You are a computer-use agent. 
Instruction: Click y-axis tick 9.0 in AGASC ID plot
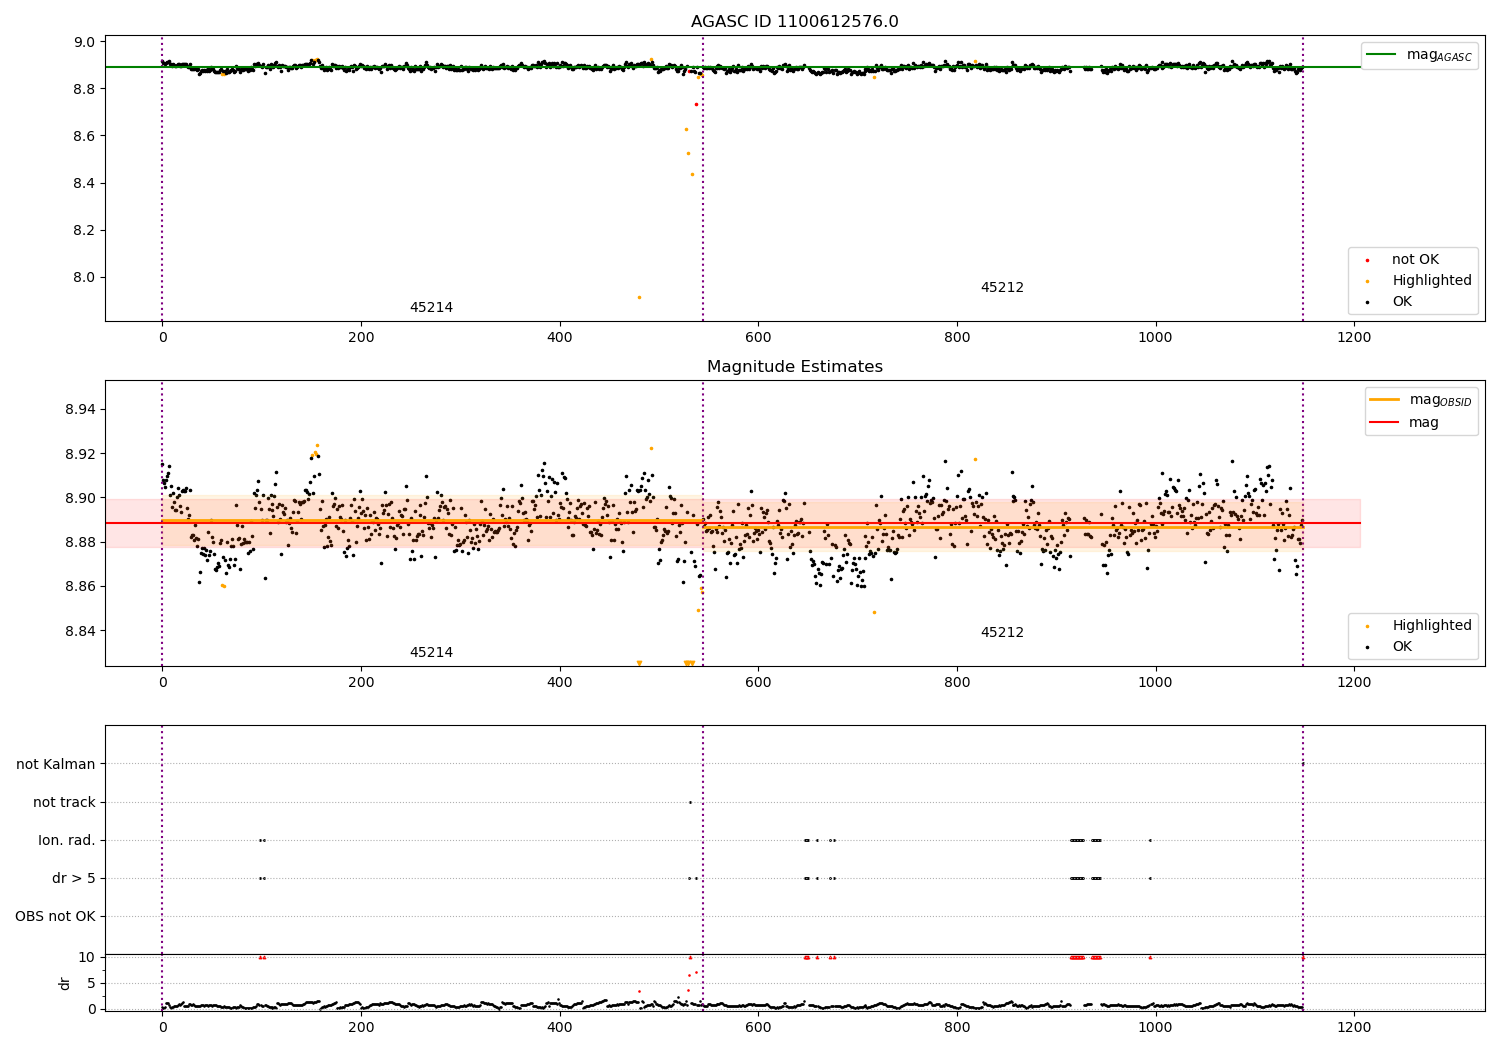pos(84,42)
